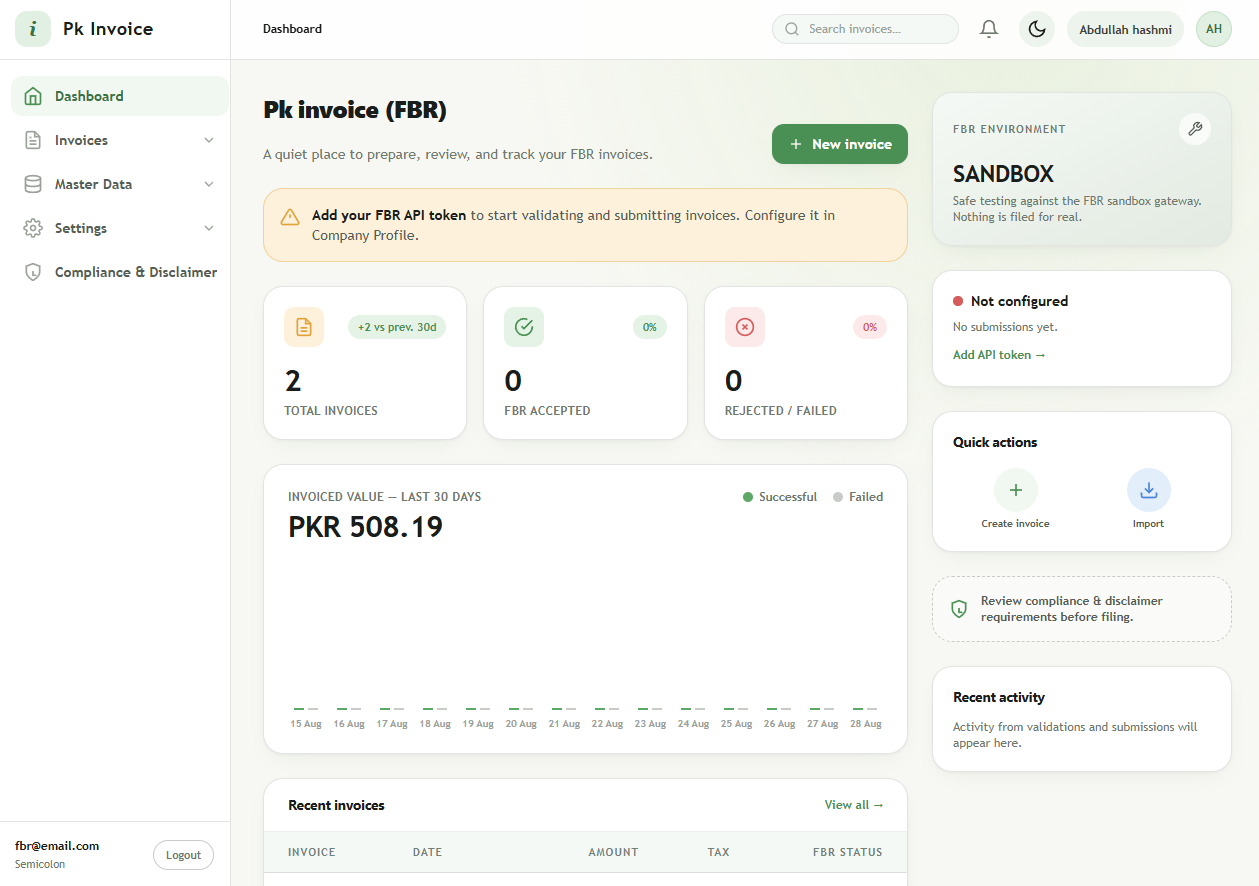
Task: Click the 0% badge on Rejected / Failed card
Action: click(x=870, y=327)
